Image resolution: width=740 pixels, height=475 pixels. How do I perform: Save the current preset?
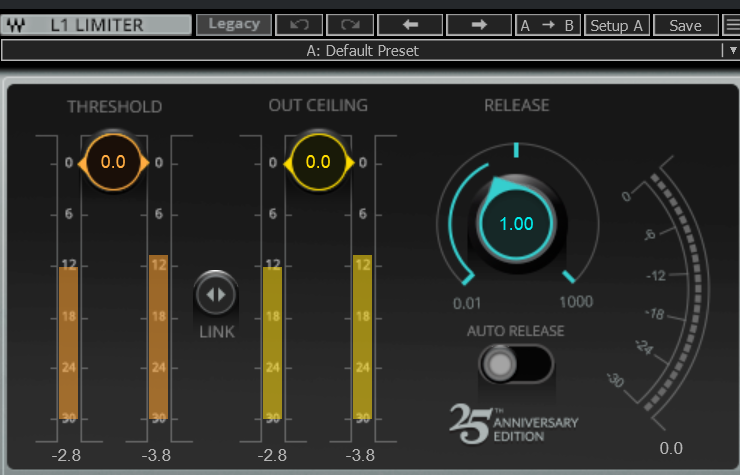pos(686,25)
